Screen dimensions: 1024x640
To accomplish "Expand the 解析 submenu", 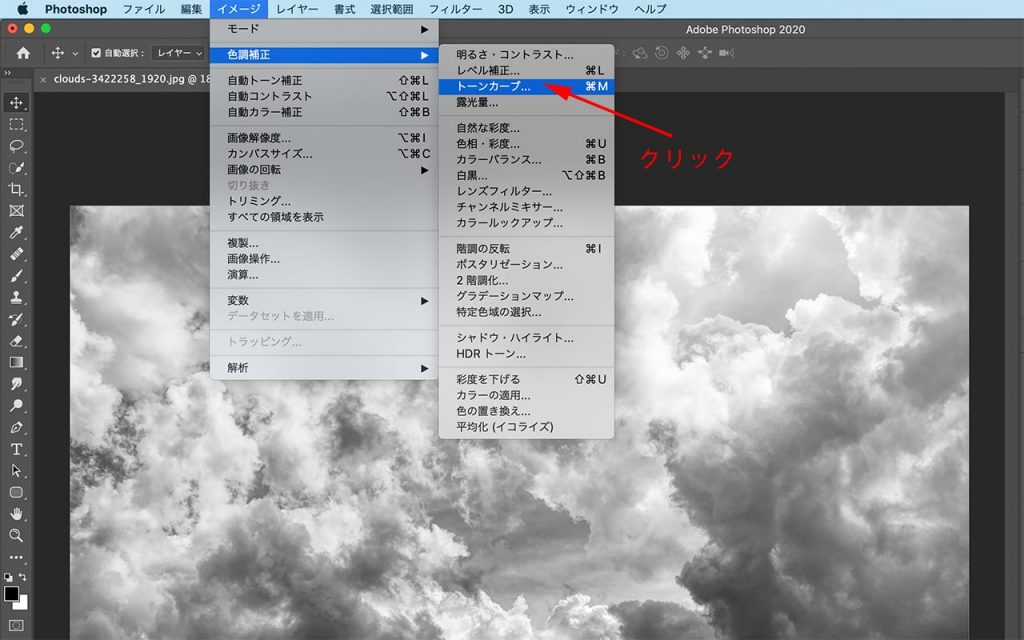I will coord(324,368).
